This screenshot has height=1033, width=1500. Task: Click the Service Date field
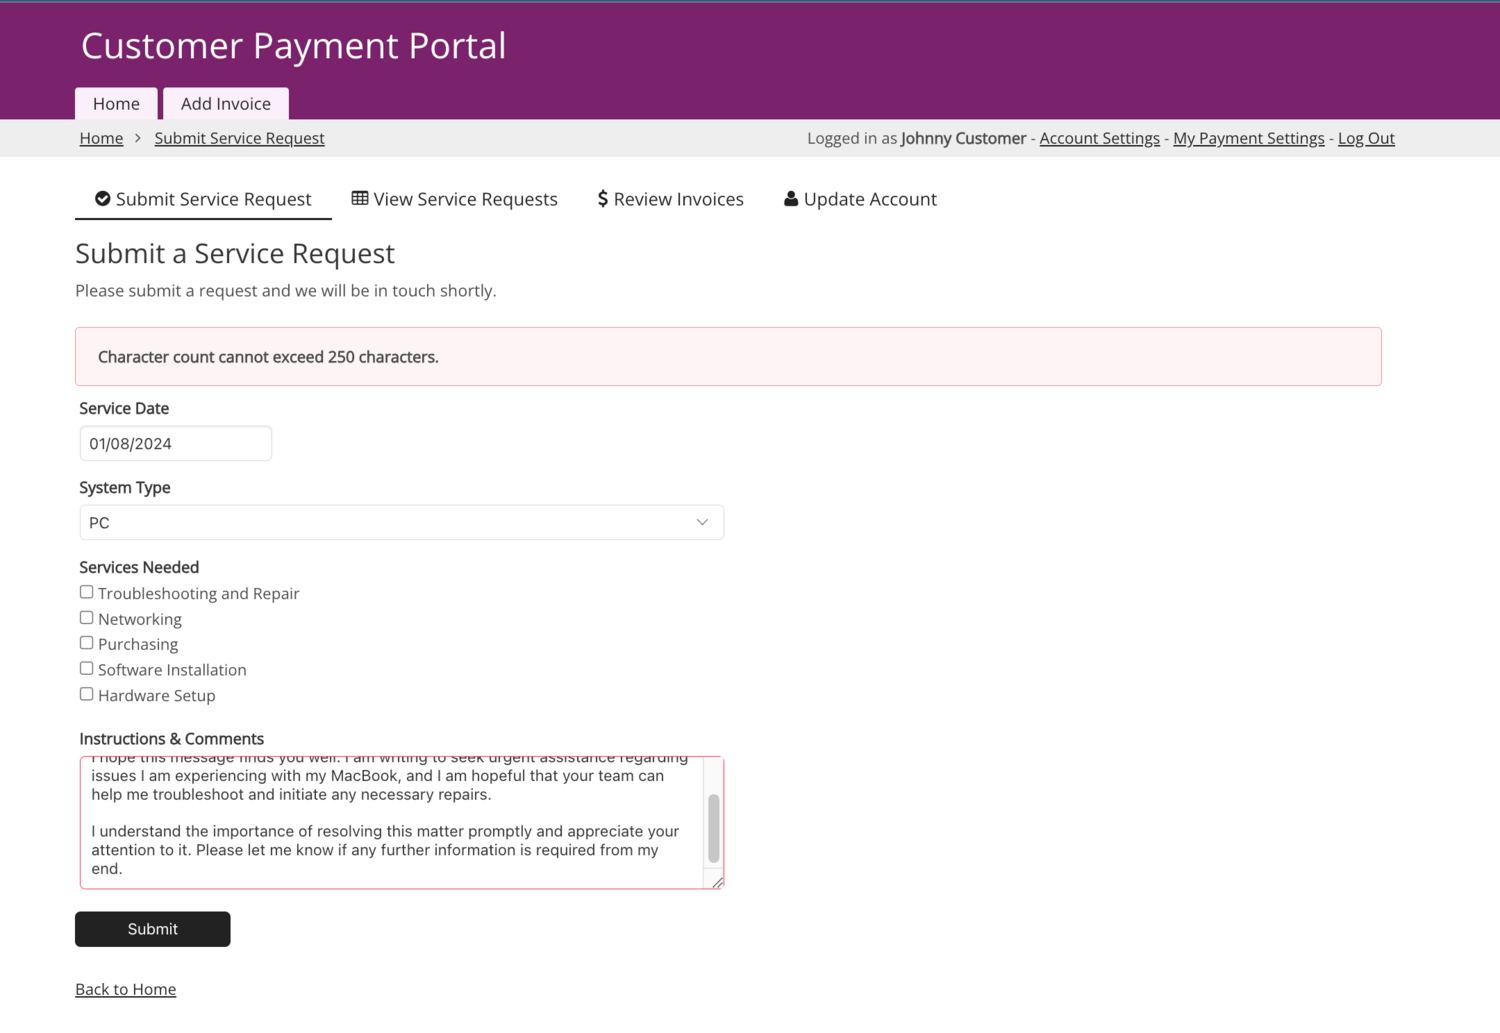[x=175, y=443]
